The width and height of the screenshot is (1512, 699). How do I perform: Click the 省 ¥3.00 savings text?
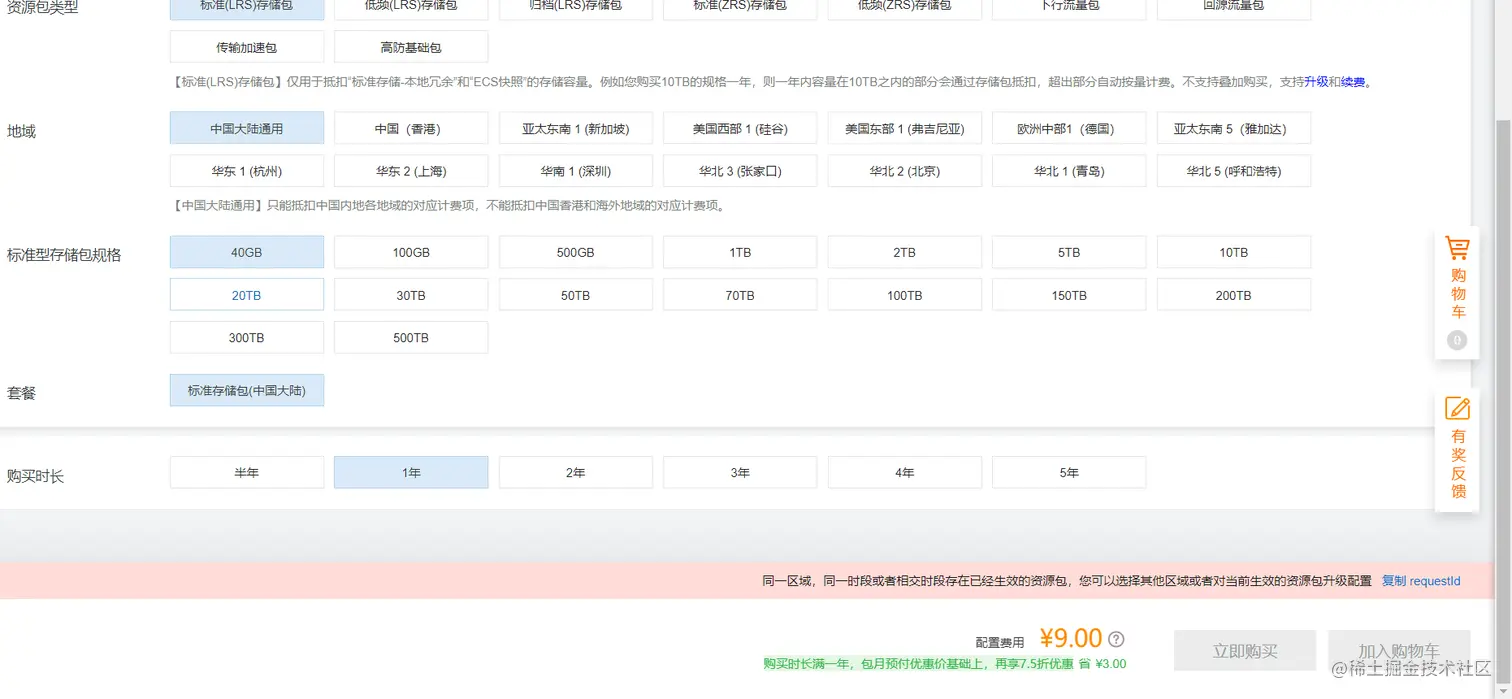[1102, 664]
